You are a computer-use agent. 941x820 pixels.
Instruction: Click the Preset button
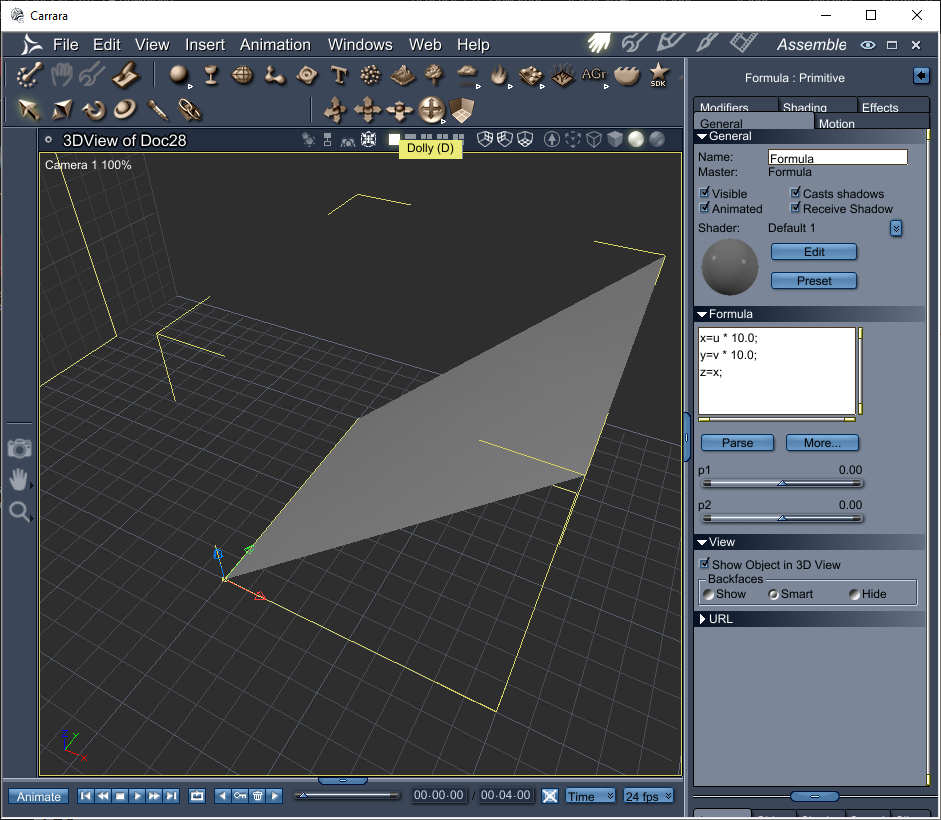click(814, 281)
